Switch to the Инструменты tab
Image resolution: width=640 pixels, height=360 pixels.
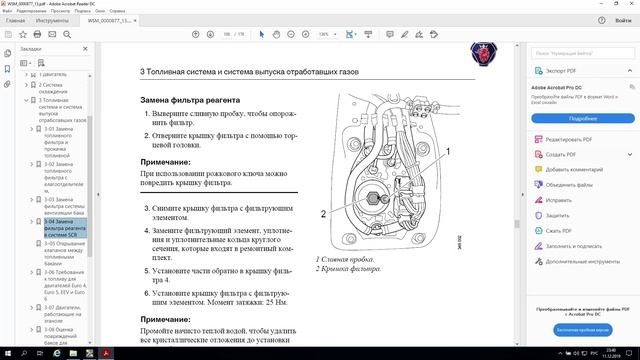[x=52, y=20]
